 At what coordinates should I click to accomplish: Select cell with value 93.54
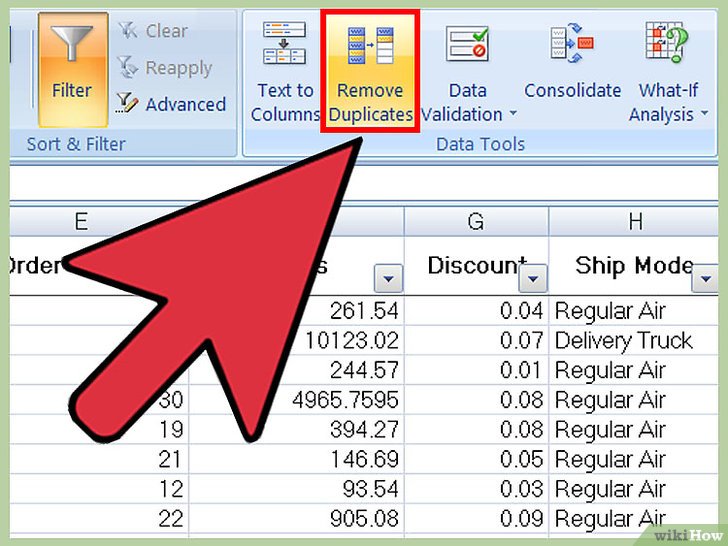[x=297, y=489]
